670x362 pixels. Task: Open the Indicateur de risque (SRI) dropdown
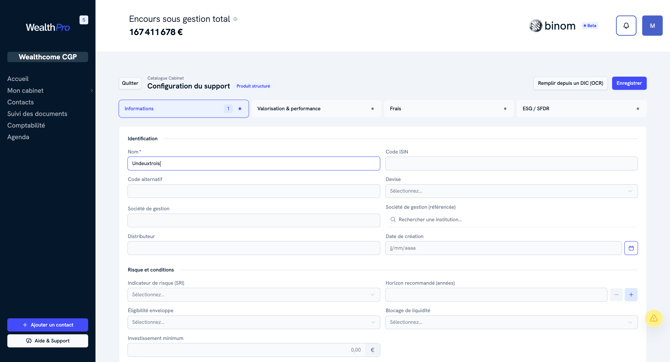pos(253,294)
